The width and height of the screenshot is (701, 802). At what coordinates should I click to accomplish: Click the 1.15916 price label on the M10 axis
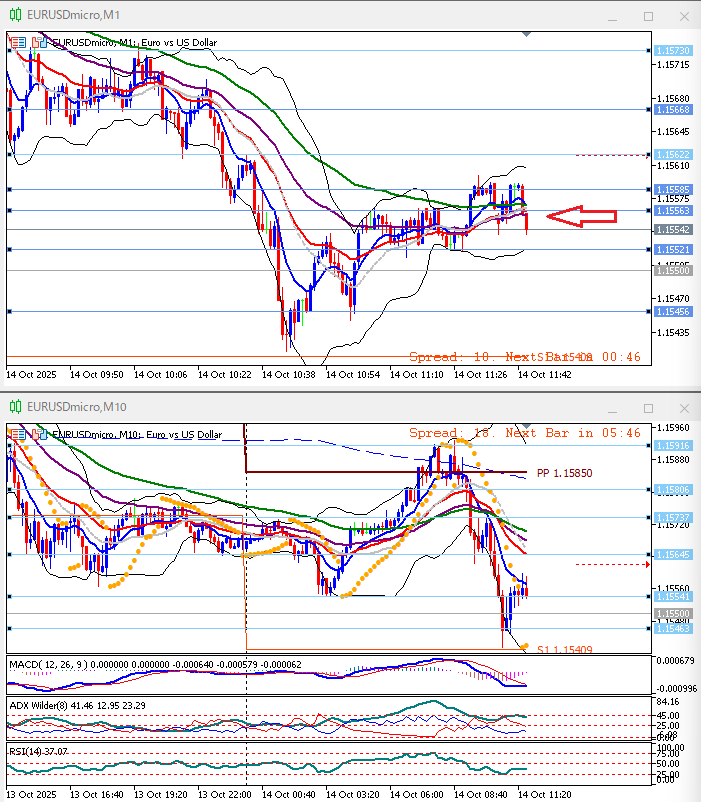point(672,446)
